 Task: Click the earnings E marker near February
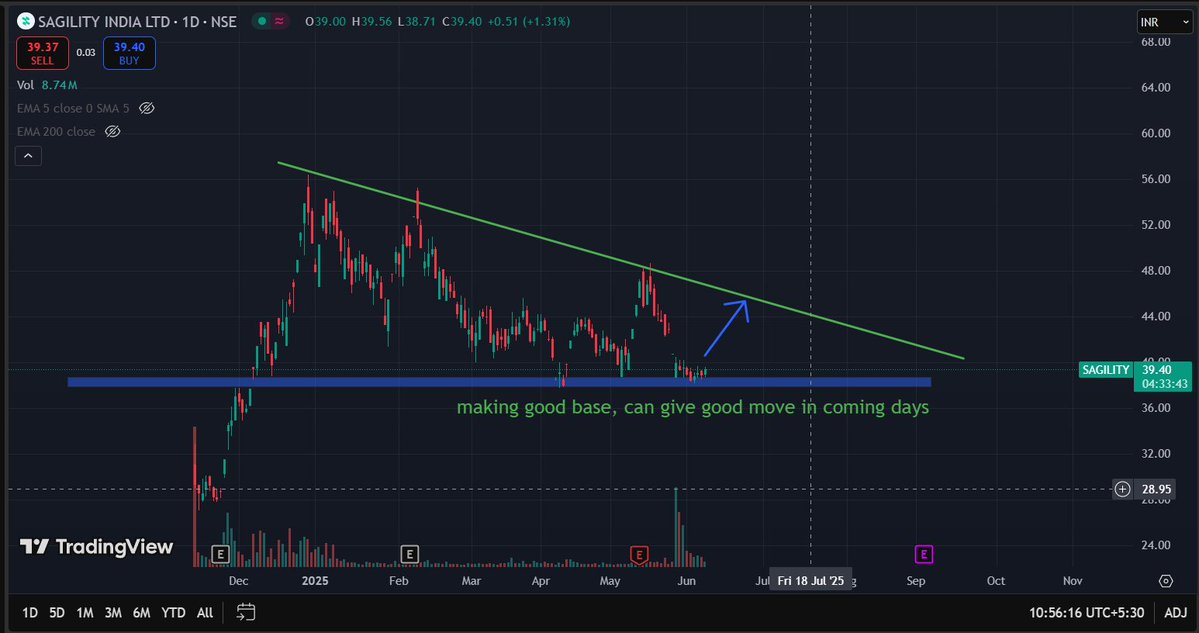[x=410, y=553]
